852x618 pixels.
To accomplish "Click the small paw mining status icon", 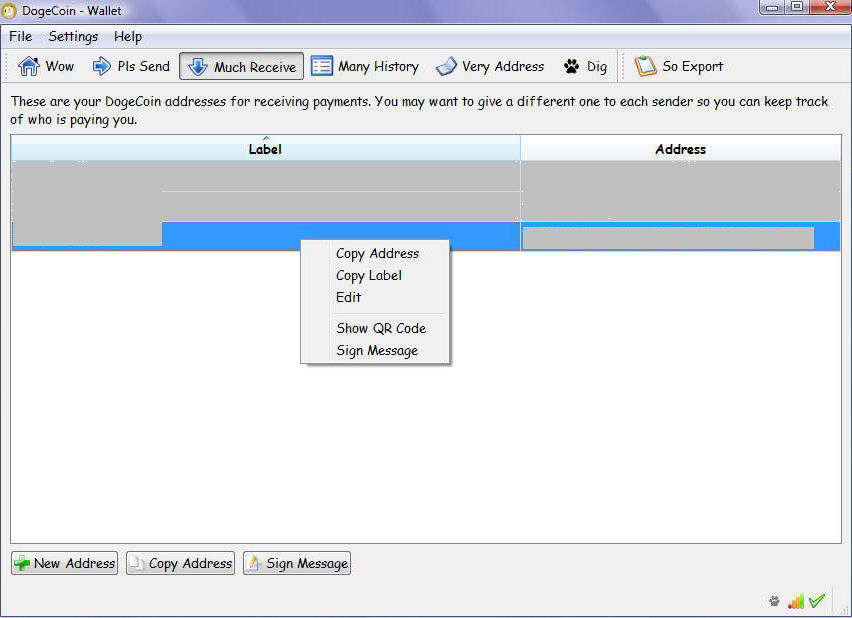I will click(x=774, y=601).
